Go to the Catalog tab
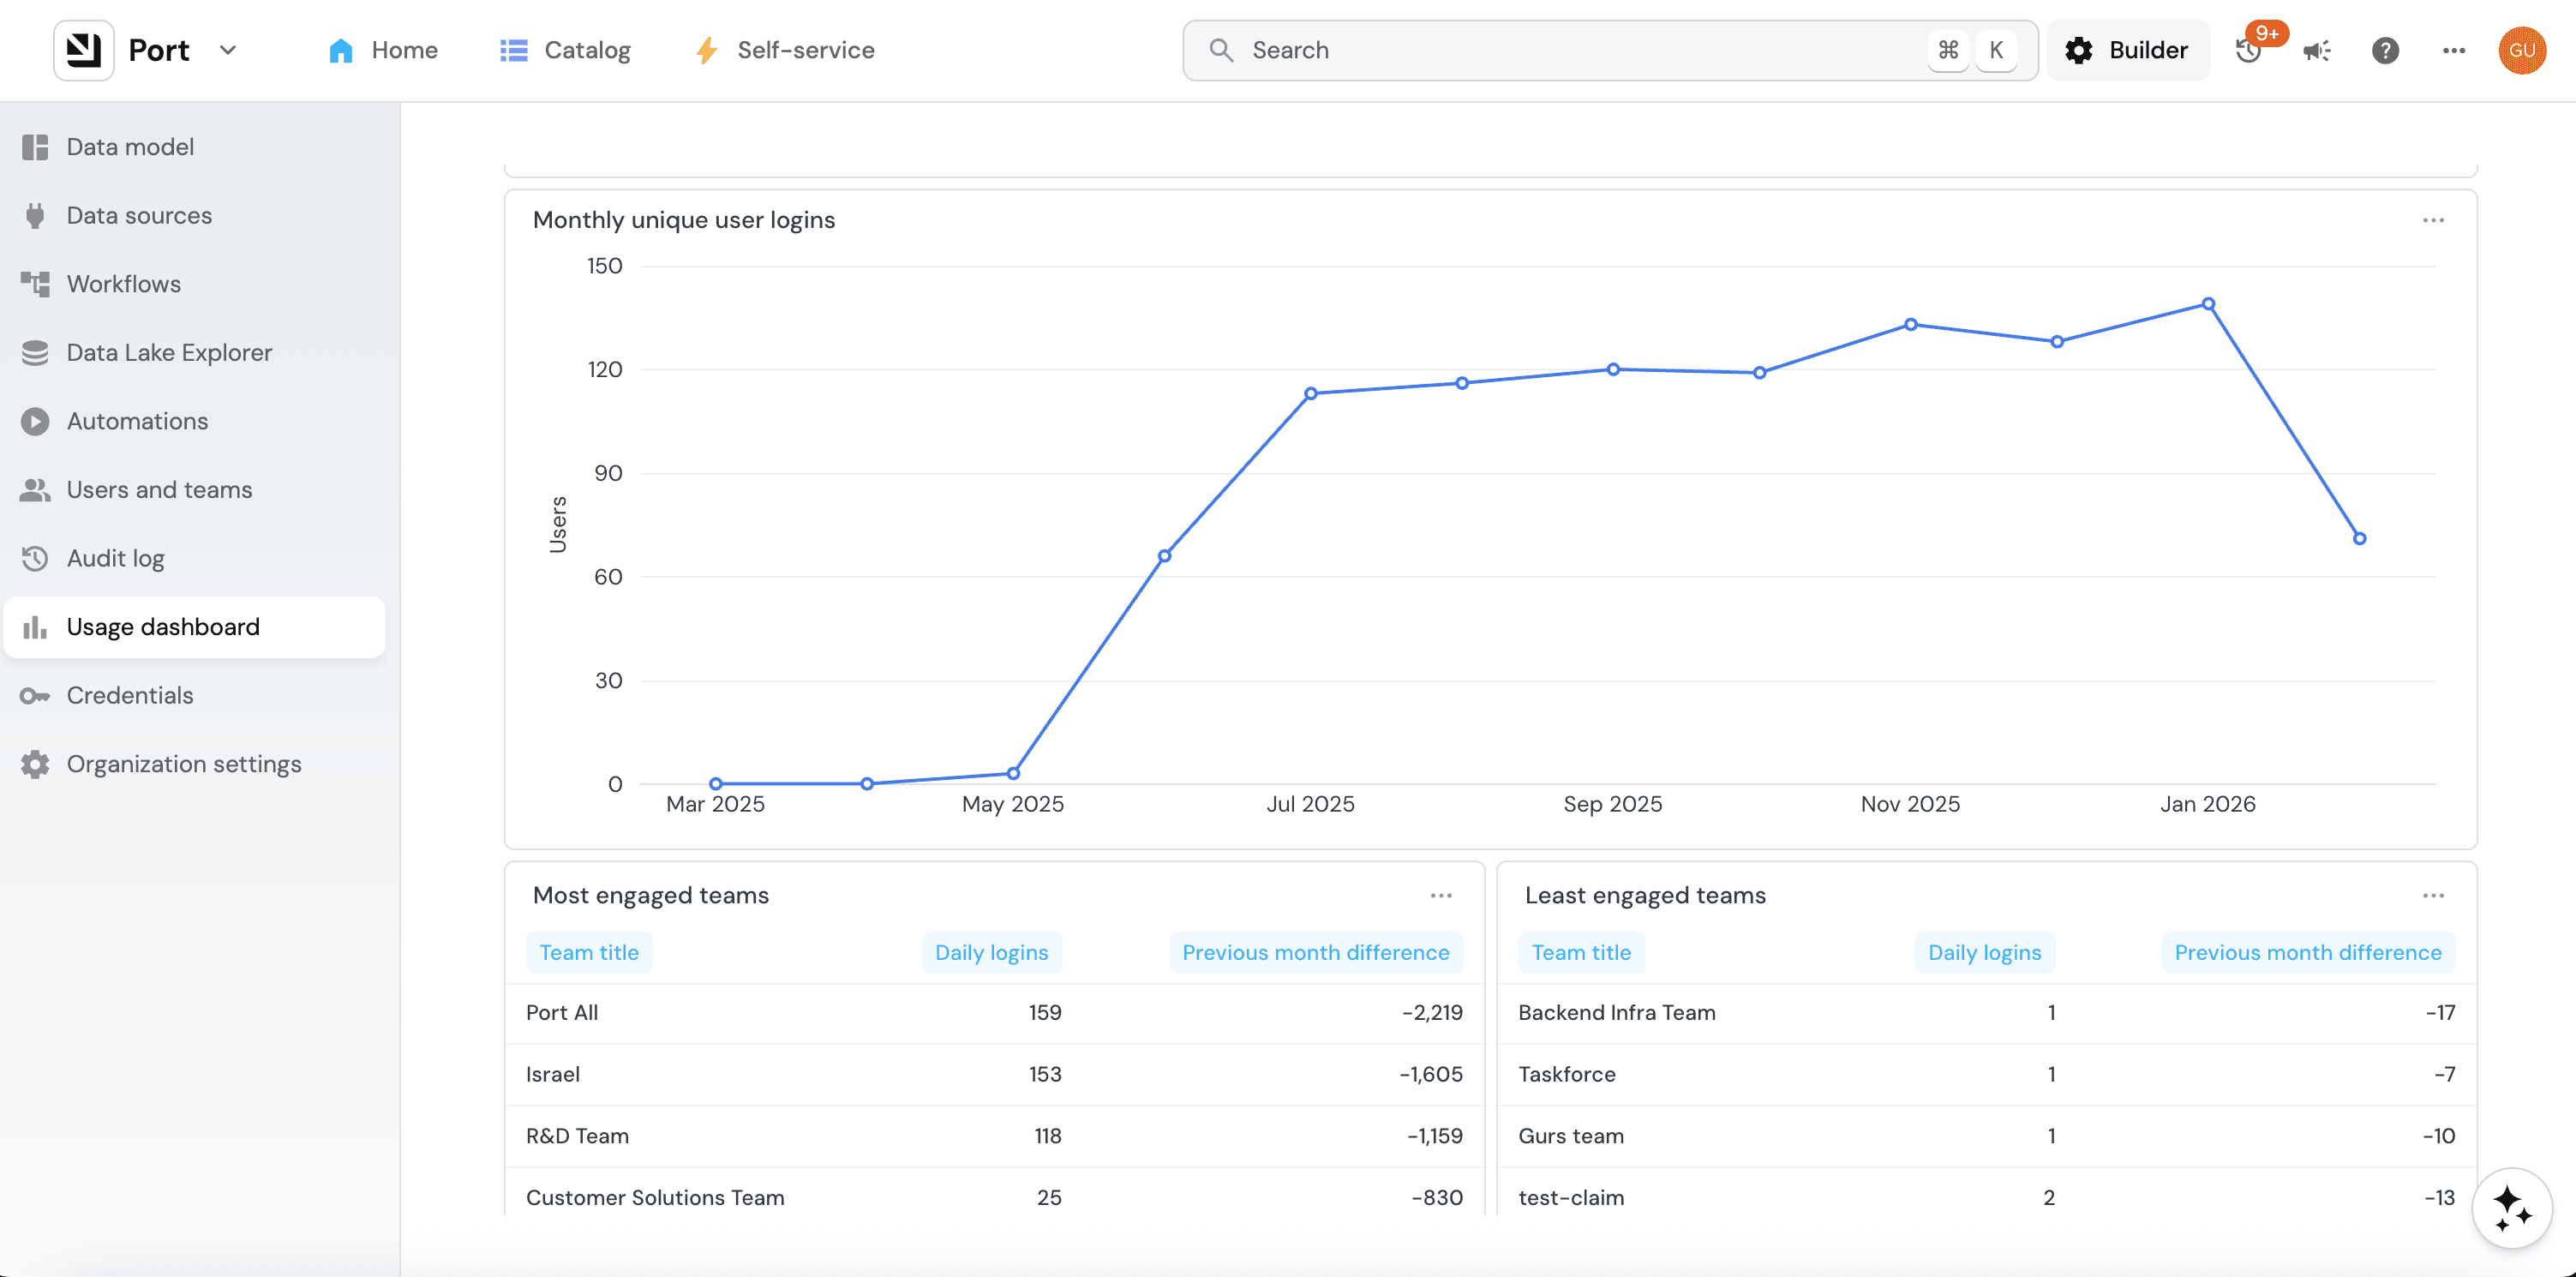This screenshot has height=1277, width=2576. click(x=565, y=50)
